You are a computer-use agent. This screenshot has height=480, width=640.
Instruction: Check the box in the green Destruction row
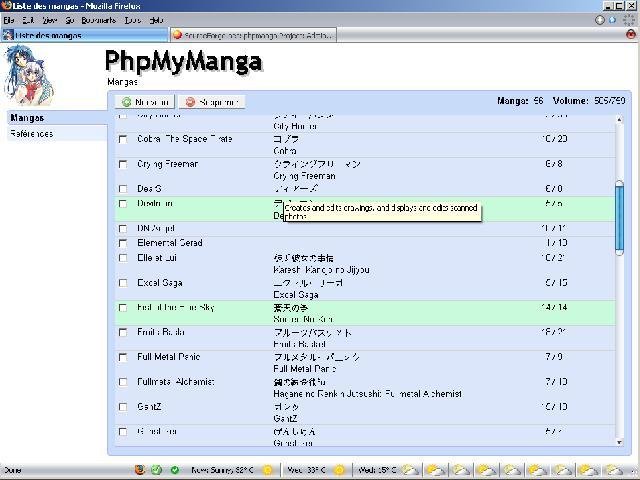(x=123, y=204)
